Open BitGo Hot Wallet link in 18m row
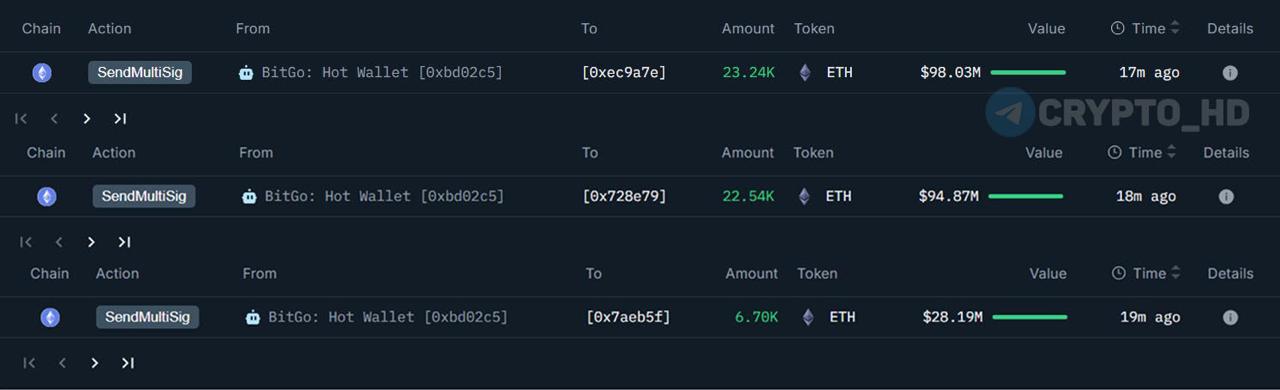This screenshot has width=1280, height=390. (x=384, y=197)
